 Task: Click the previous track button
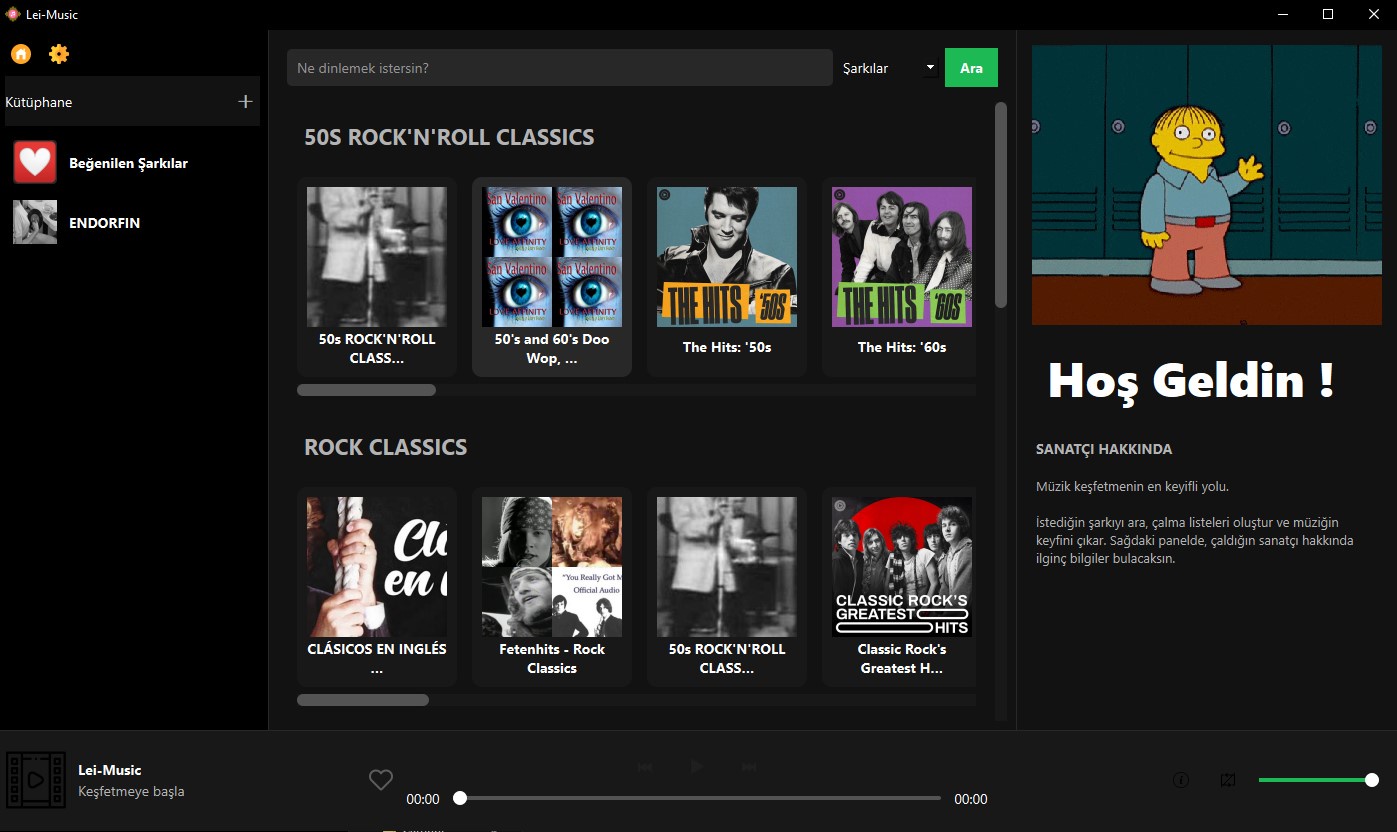pyautogui.click(x=645, y=767)
